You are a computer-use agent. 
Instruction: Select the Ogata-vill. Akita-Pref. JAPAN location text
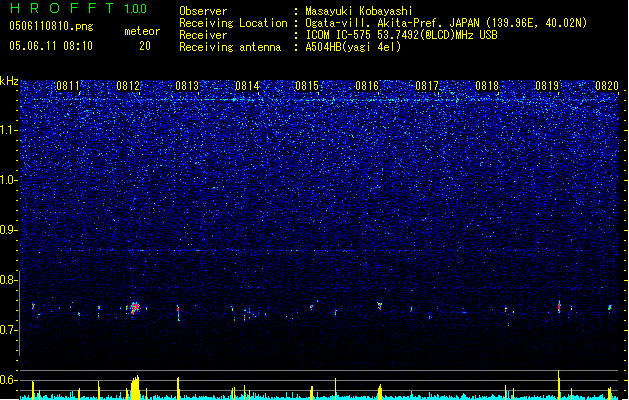[x=446, y=23]
